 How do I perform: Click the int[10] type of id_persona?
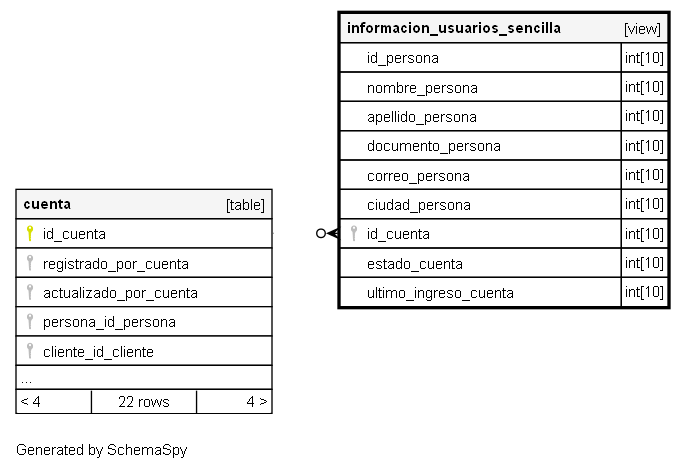coord(644,58)
